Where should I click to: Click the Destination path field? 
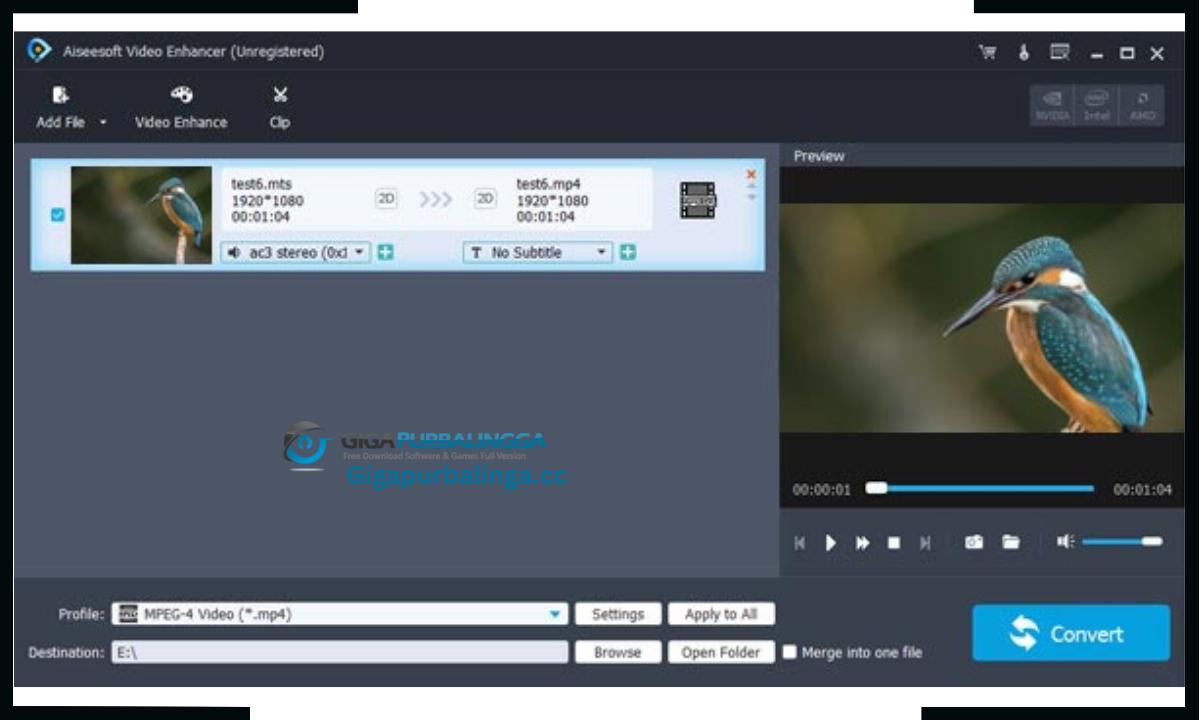[x=340, y=652]
